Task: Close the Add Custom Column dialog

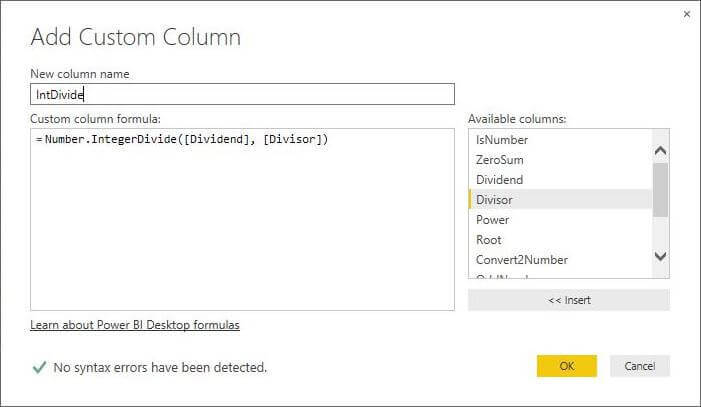Action: pos(686,15)
